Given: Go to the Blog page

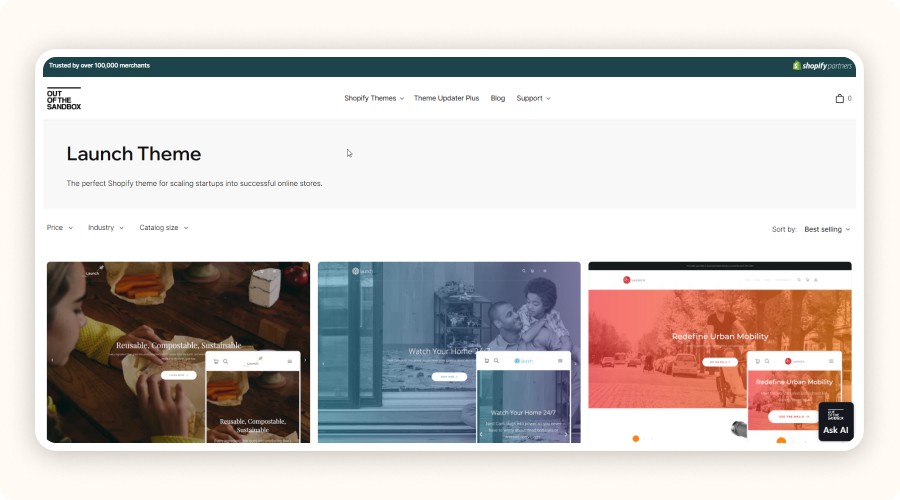Looking at the screenshot, I should click(x=498, y=98).
